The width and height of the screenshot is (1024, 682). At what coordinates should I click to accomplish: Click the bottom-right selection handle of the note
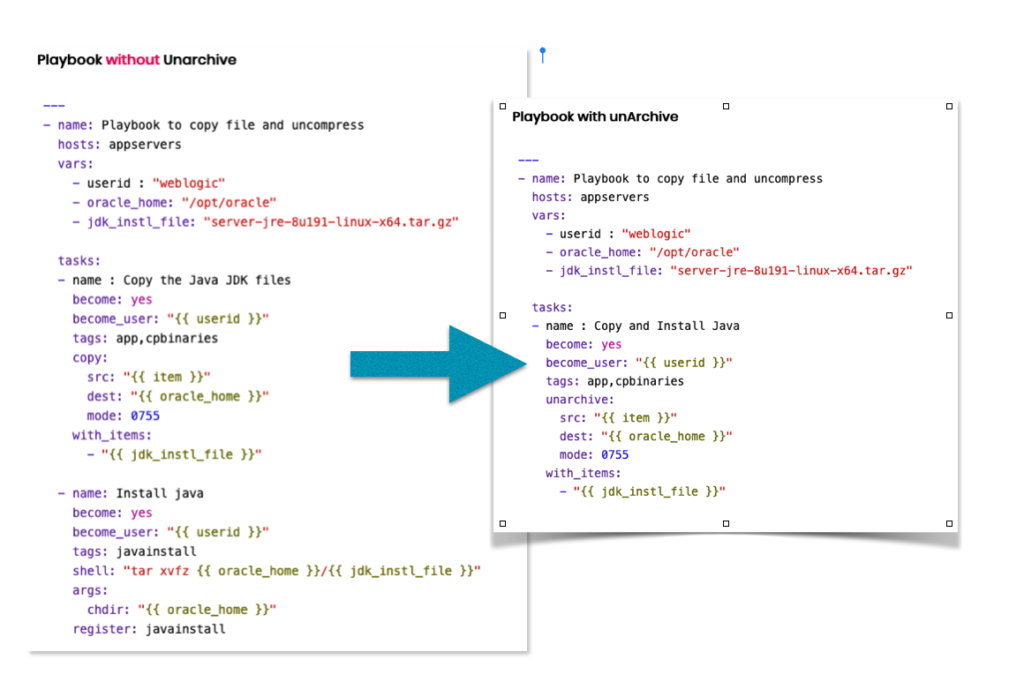[947, 521]
